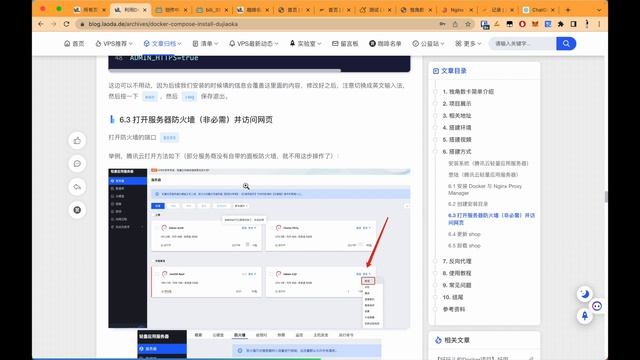Open the extensions puzzle-piece menu

pos(561,24)
